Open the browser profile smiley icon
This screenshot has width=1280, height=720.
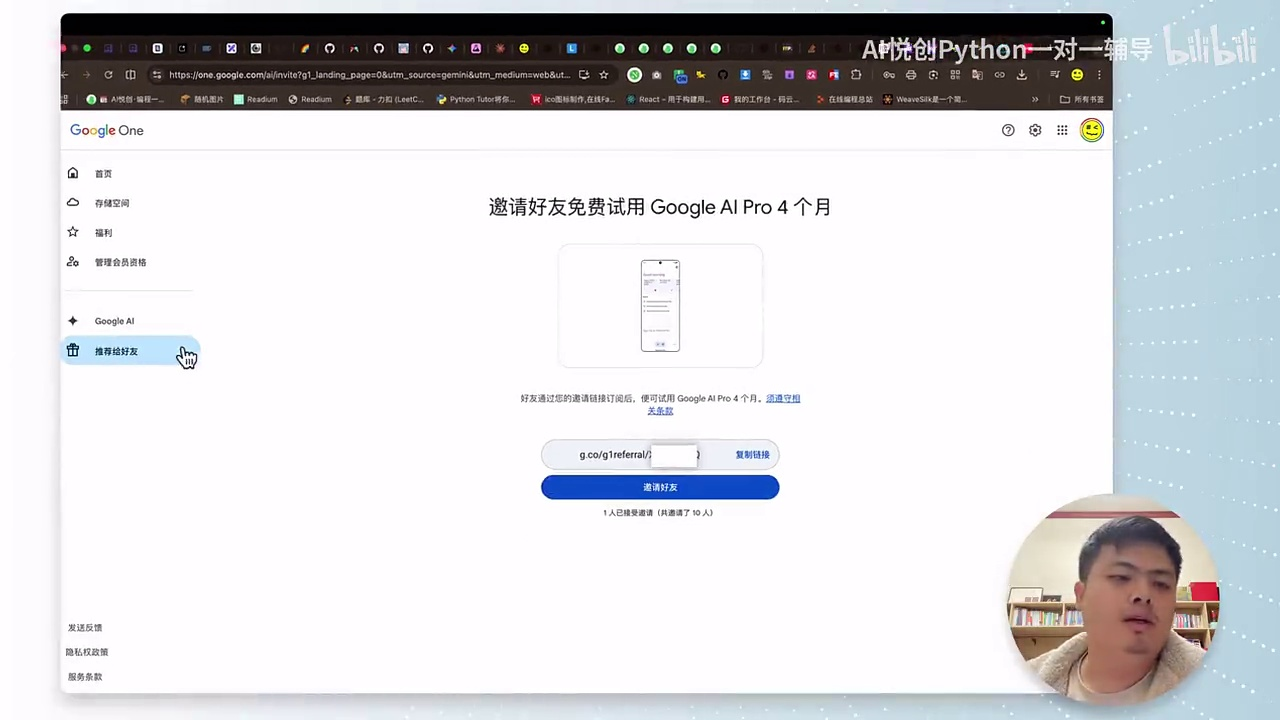(1077, 75)
